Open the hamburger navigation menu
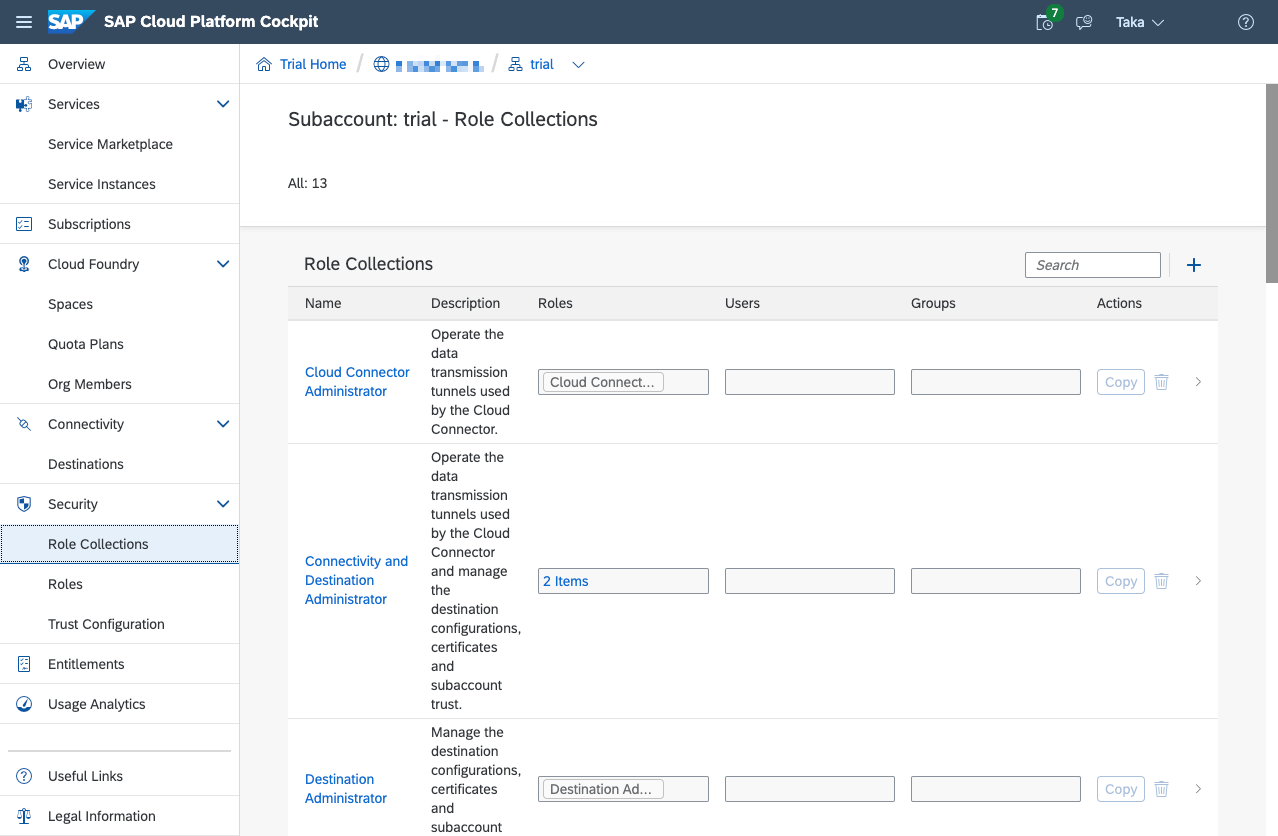This screenshot has height=836, width=1278. point(24,22)
